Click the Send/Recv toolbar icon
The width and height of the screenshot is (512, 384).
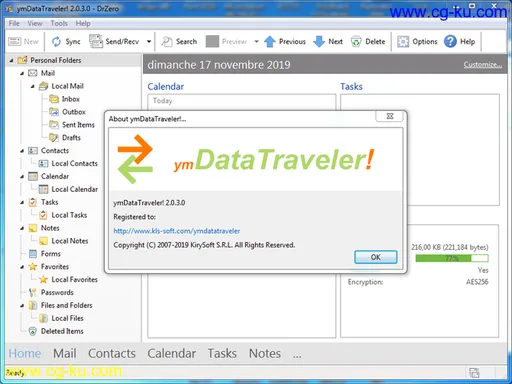[96, 42]
